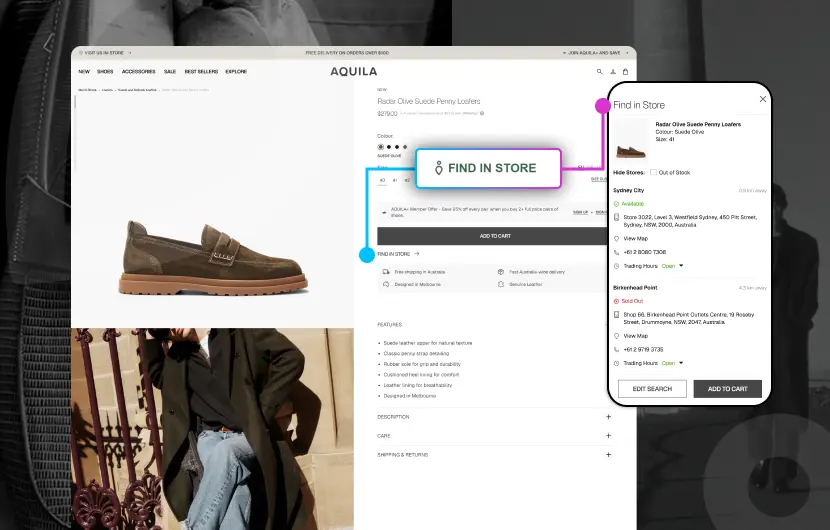Choose the selected Suede Olive colour swatch

(381, 147)
